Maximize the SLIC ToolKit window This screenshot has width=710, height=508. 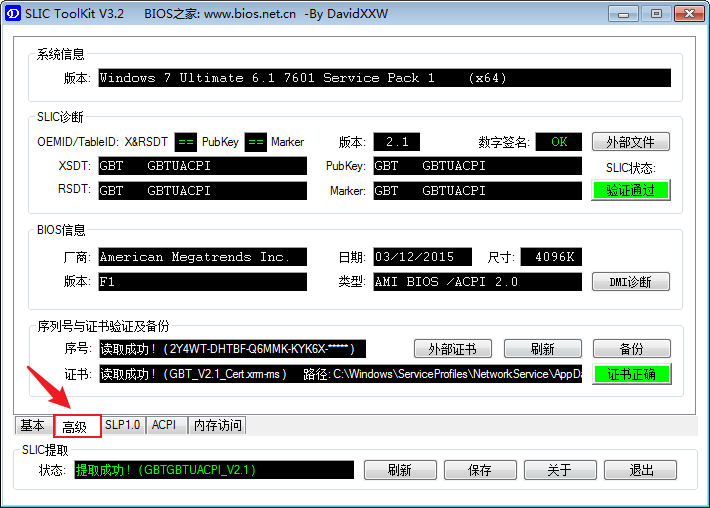(656, 14)
